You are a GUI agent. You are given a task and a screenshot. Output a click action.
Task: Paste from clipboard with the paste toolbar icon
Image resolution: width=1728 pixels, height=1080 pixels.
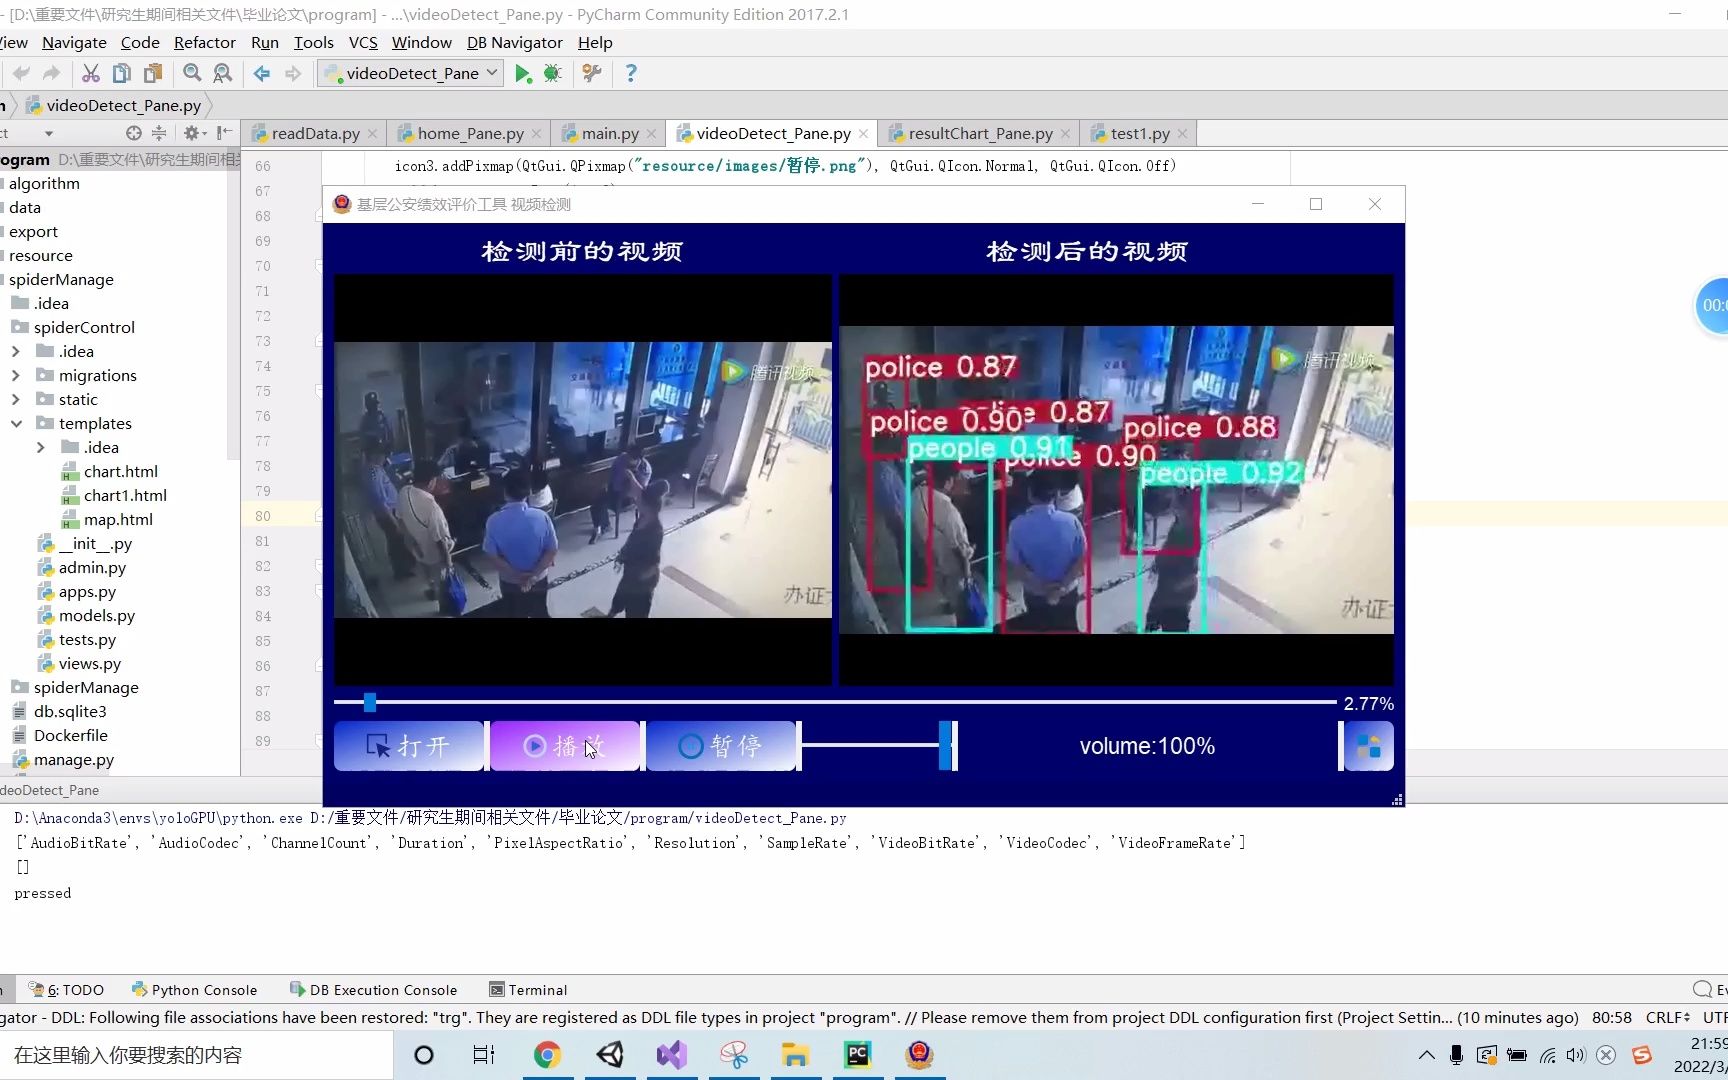pos(151,72)
